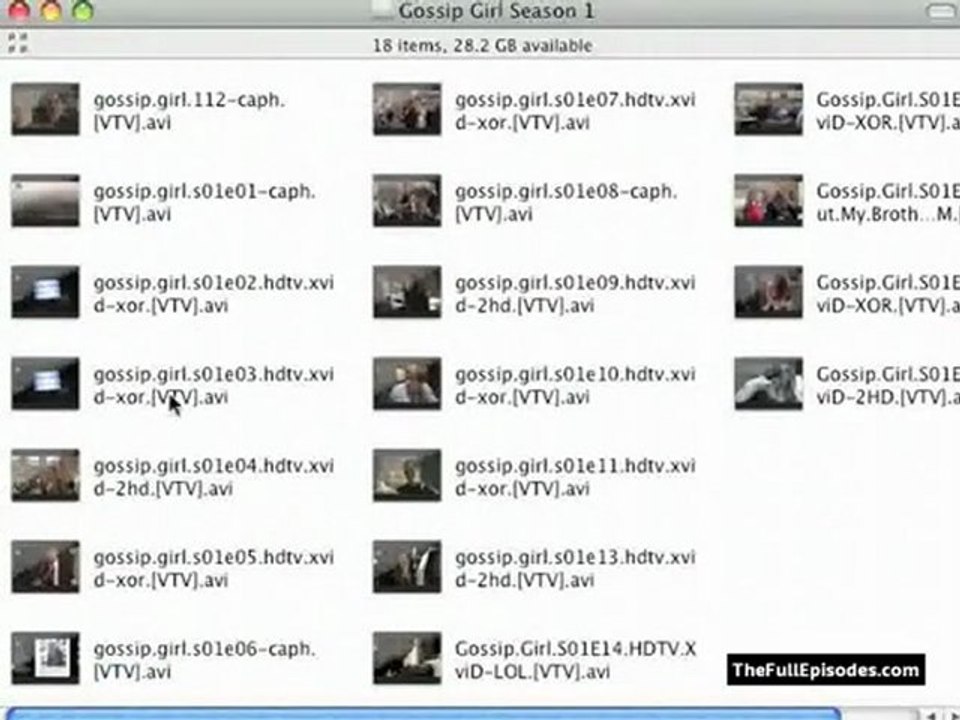The height and width of the screenshot is (720, 960).
Task: Select thumbnail beside the ut.My.Broth…M. file name
Action: [769, 200]
